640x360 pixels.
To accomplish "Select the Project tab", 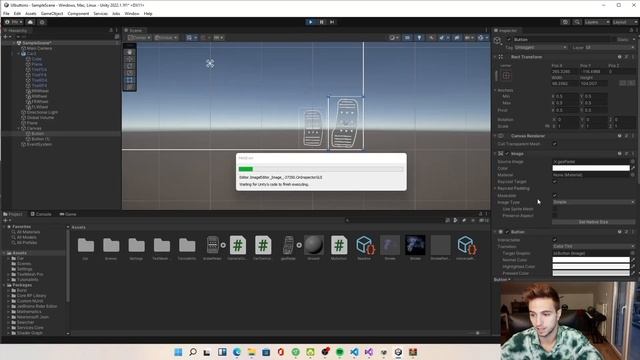I will [13, 214].
